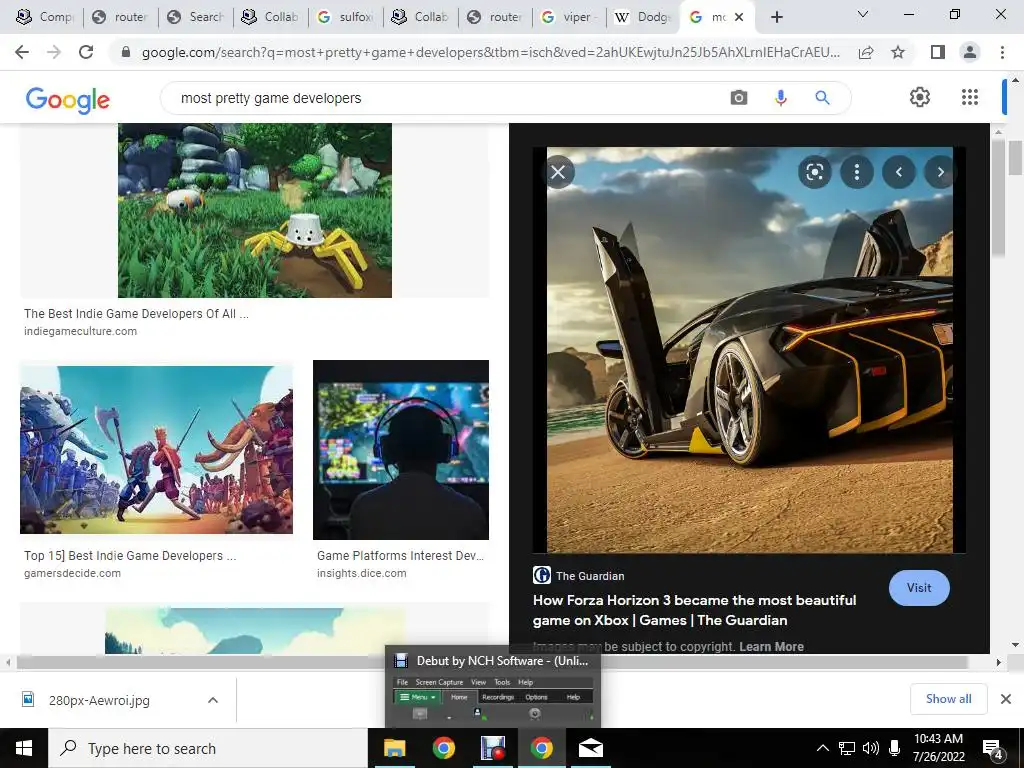This screenshot has width=1024, height=768.
Task: Show previous image in preview
Action: click(899, 172)
